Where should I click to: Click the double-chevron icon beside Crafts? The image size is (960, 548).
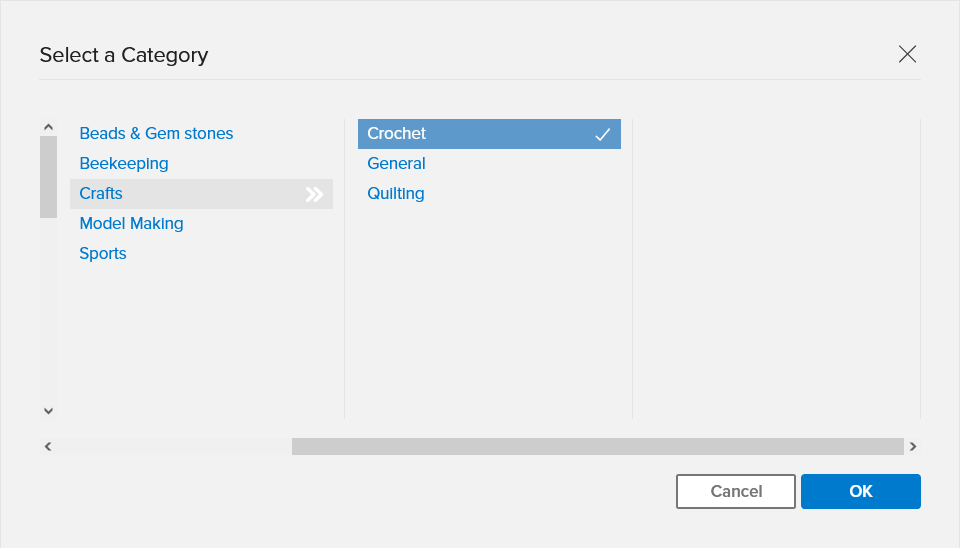(x=314, y=194)
